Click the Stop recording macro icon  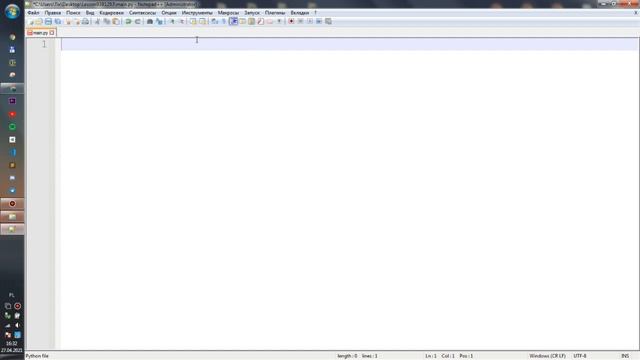[300, 21]
